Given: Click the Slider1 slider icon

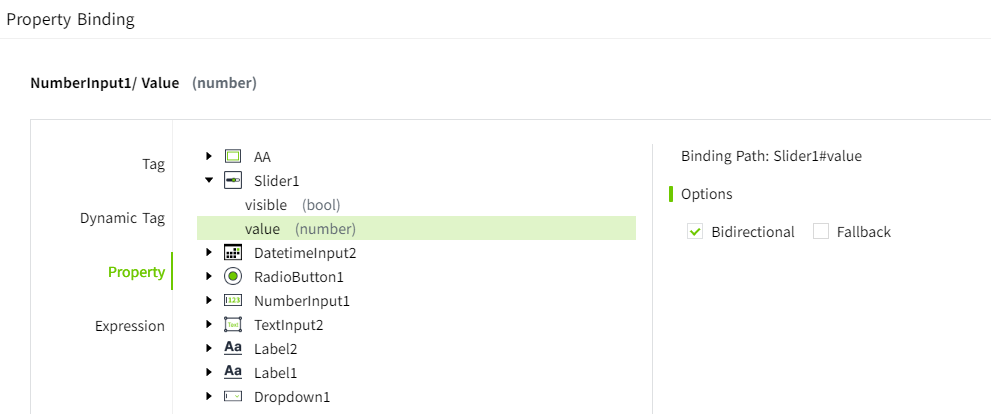Looking at the screenshot, I should (x=233, y=180).
